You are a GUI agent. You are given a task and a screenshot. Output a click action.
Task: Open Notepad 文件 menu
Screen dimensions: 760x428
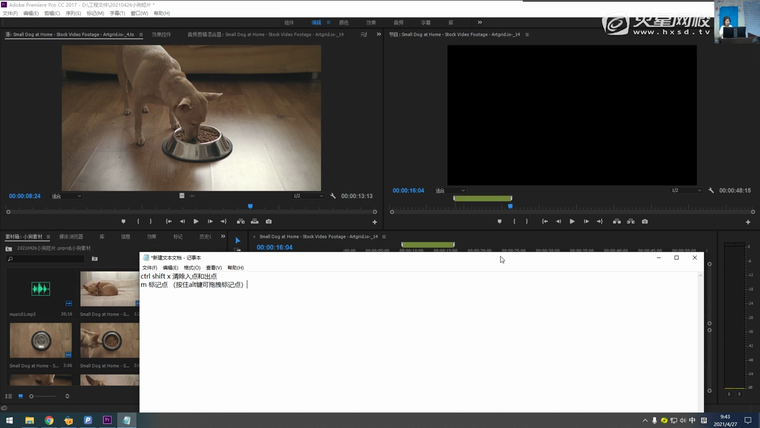click(x=149, y=268)
